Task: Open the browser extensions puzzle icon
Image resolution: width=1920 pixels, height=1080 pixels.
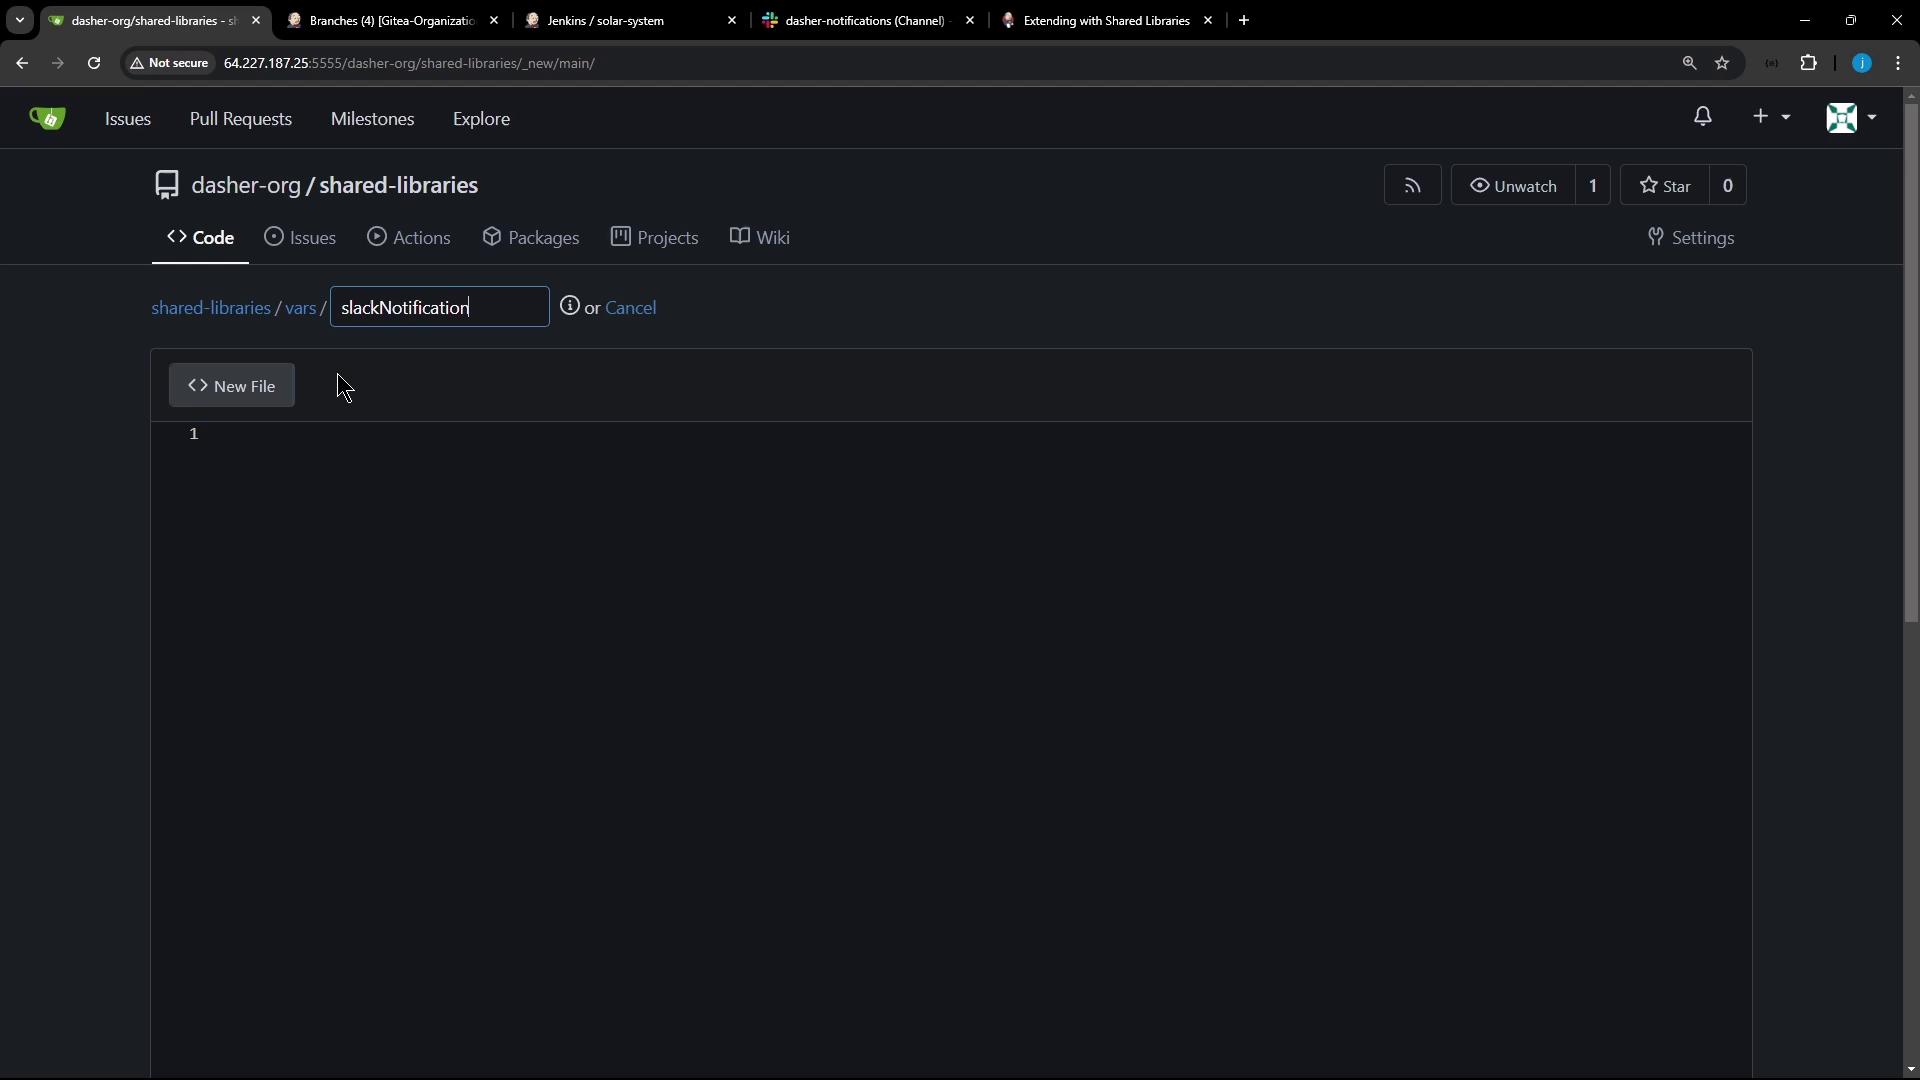Action: tap(1808, 63)
